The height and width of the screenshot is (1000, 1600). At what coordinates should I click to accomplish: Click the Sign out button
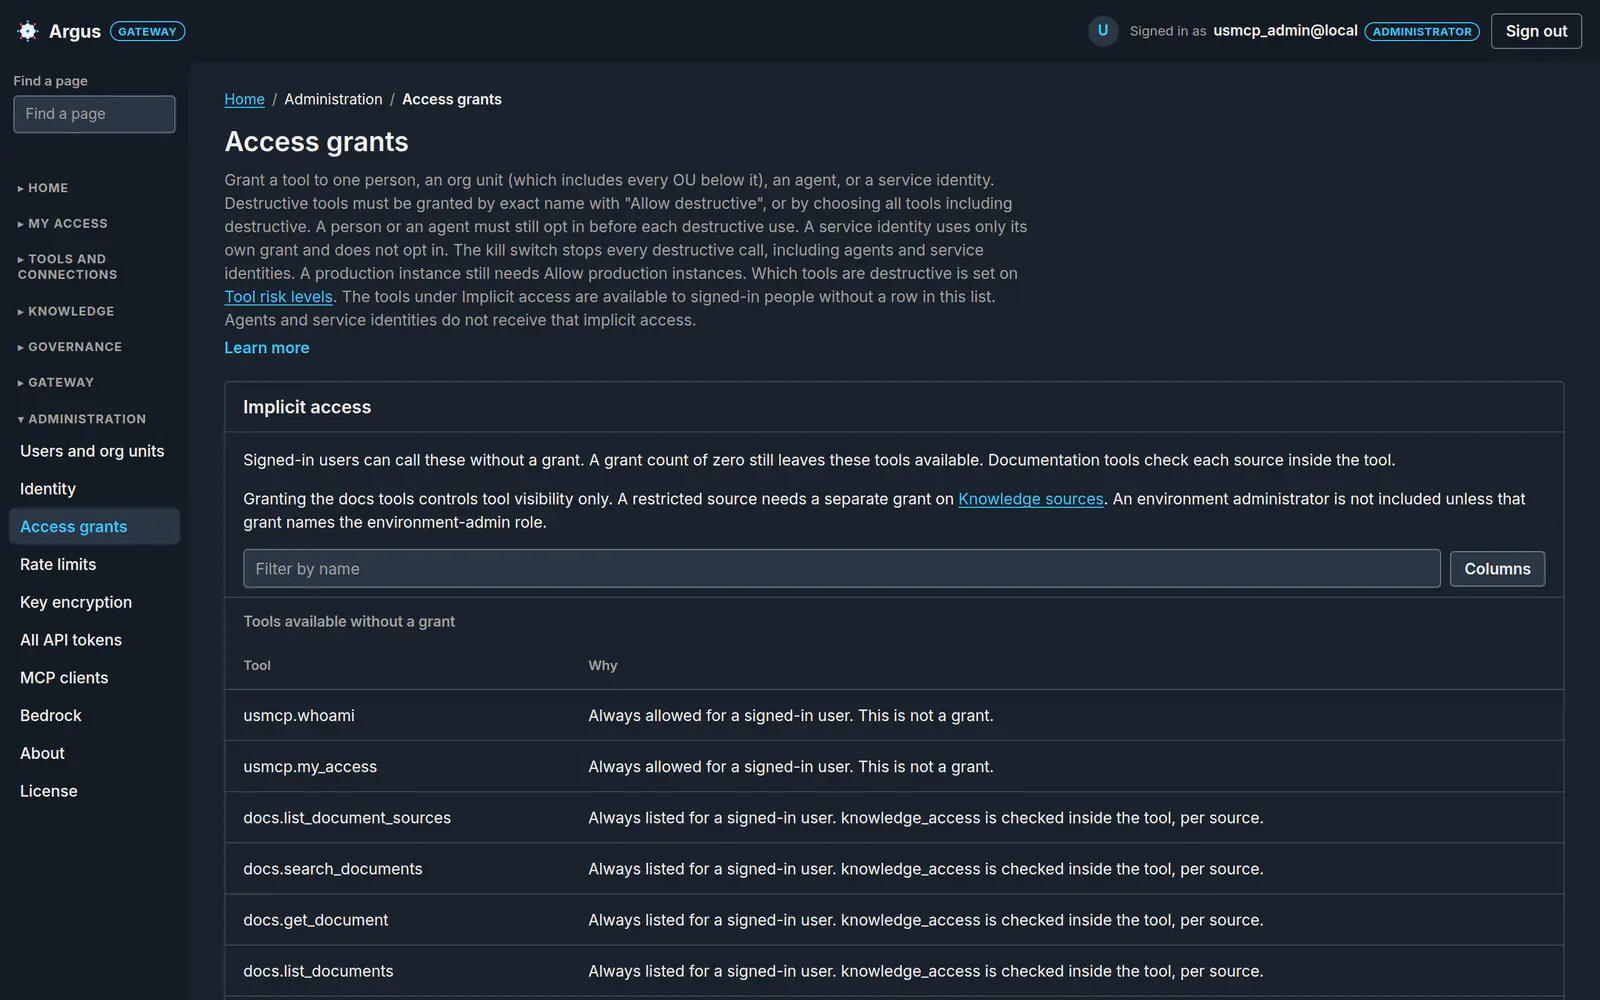(1536, 31)
